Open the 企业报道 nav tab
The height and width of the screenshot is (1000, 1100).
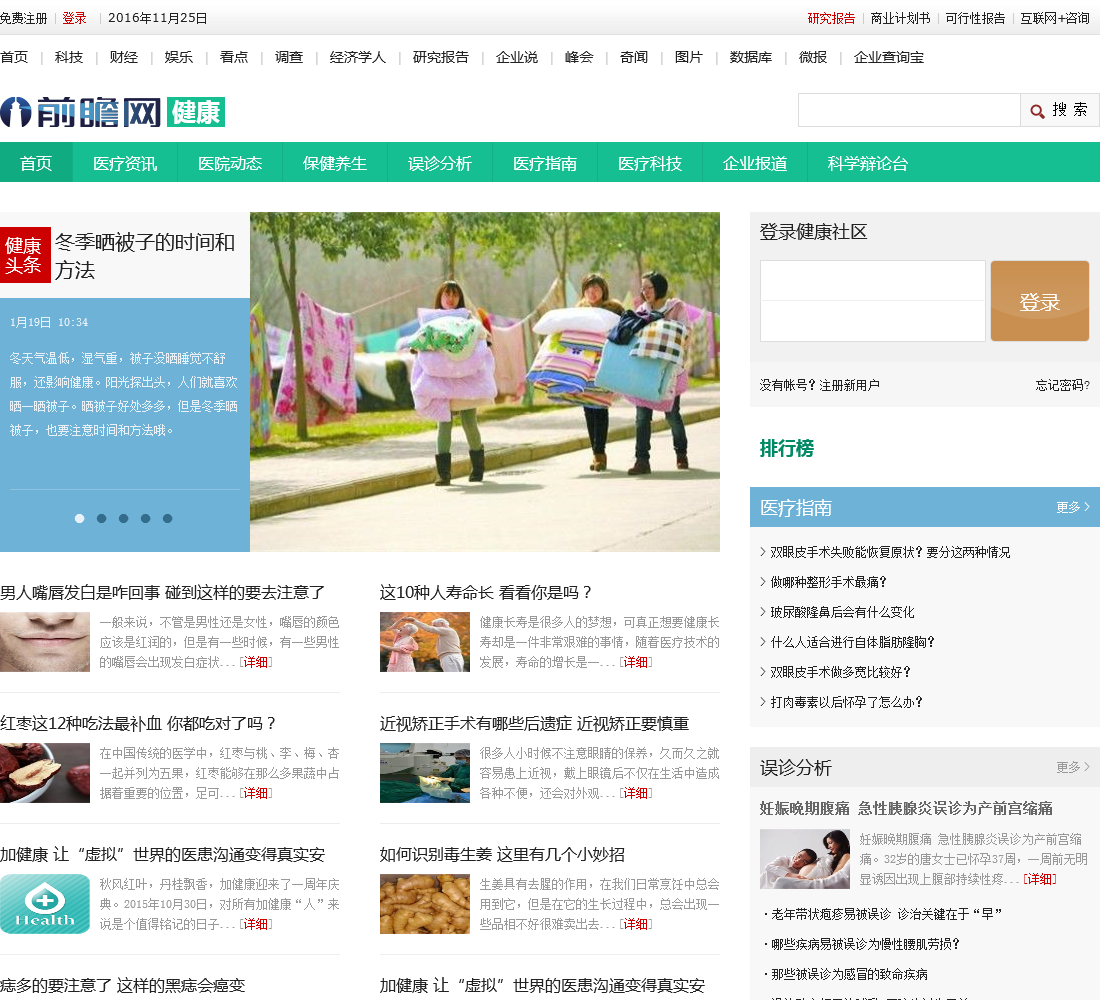[x=755, y=163]
